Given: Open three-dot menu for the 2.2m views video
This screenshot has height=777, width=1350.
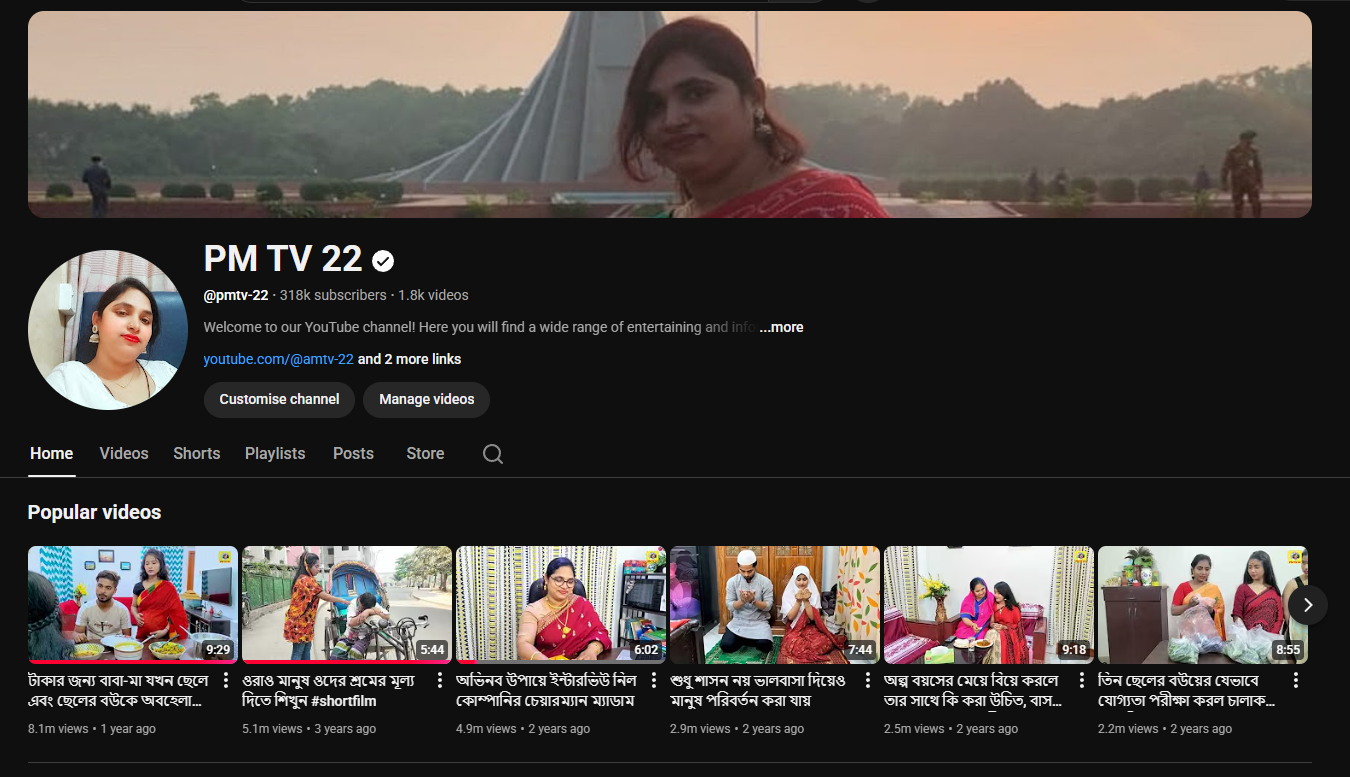Looking at the screenshot, I should click(x=1295, y=680).
